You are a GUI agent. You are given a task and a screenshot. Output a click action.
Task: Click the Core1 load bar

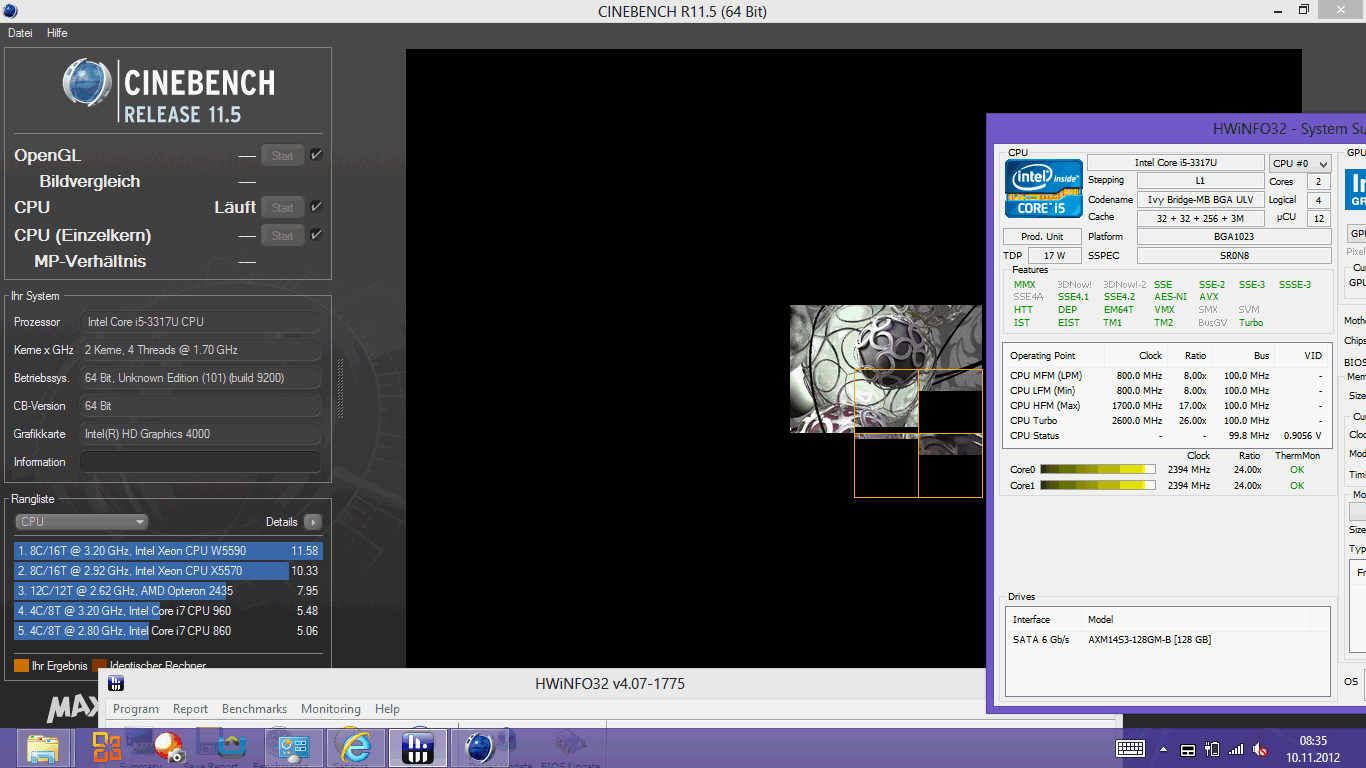pyautogui.click(x=1098, y=486)
